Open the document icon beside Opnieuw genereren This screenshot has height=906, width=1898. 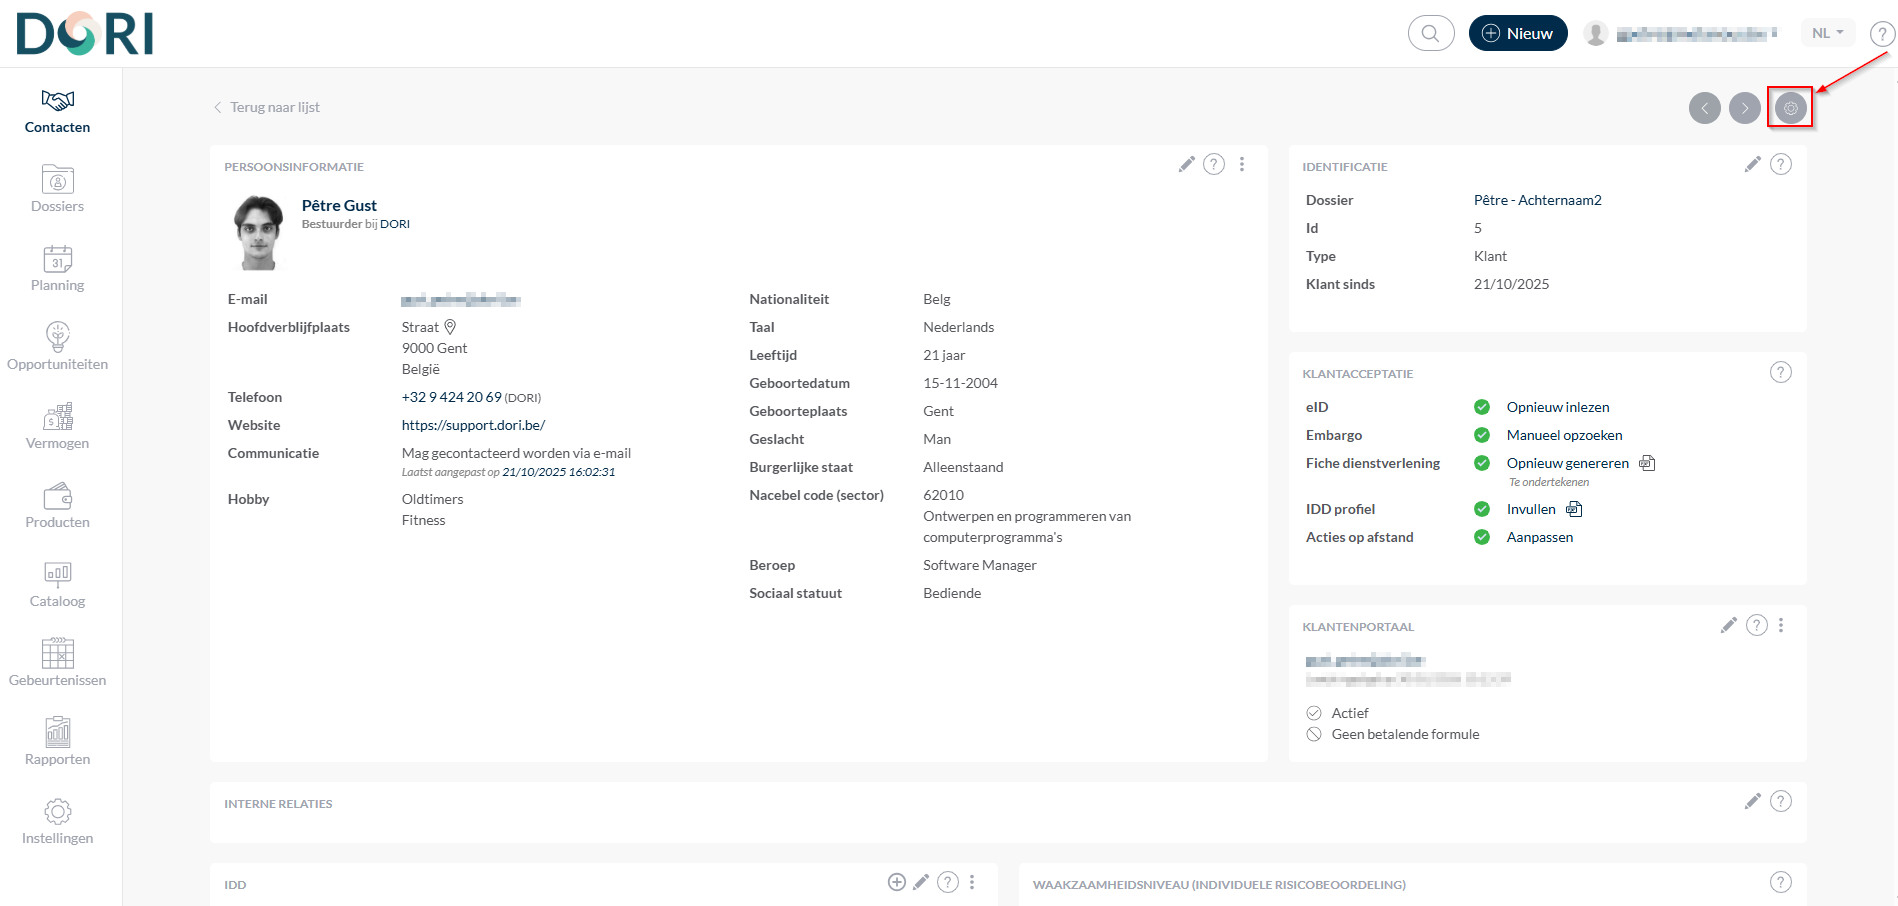coord(1647,463)
